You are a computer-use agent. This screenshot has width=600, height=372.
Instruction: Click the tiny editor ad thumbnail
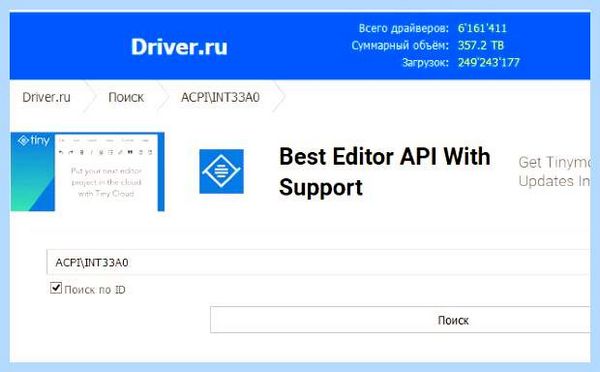click(x=88, y=172)
